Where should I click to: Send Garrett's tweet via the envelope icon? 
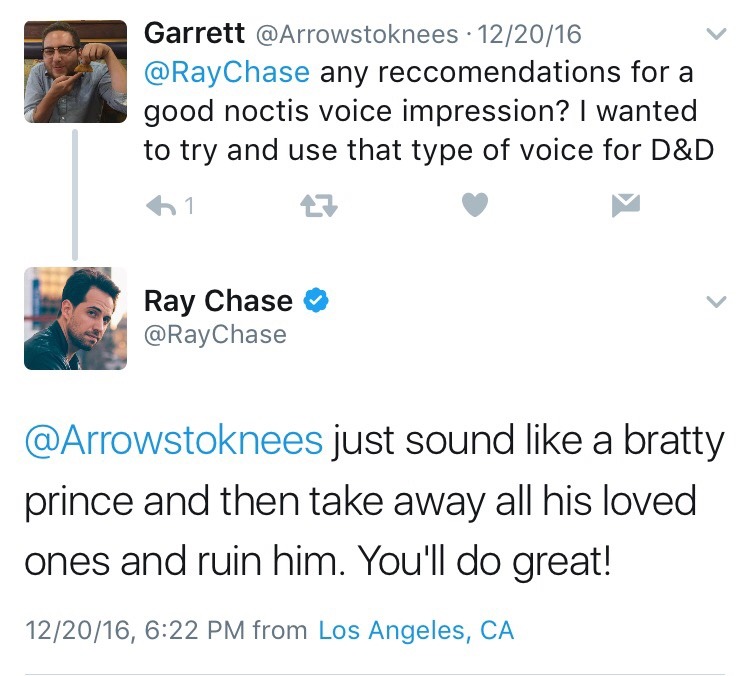tap(626, 206)
